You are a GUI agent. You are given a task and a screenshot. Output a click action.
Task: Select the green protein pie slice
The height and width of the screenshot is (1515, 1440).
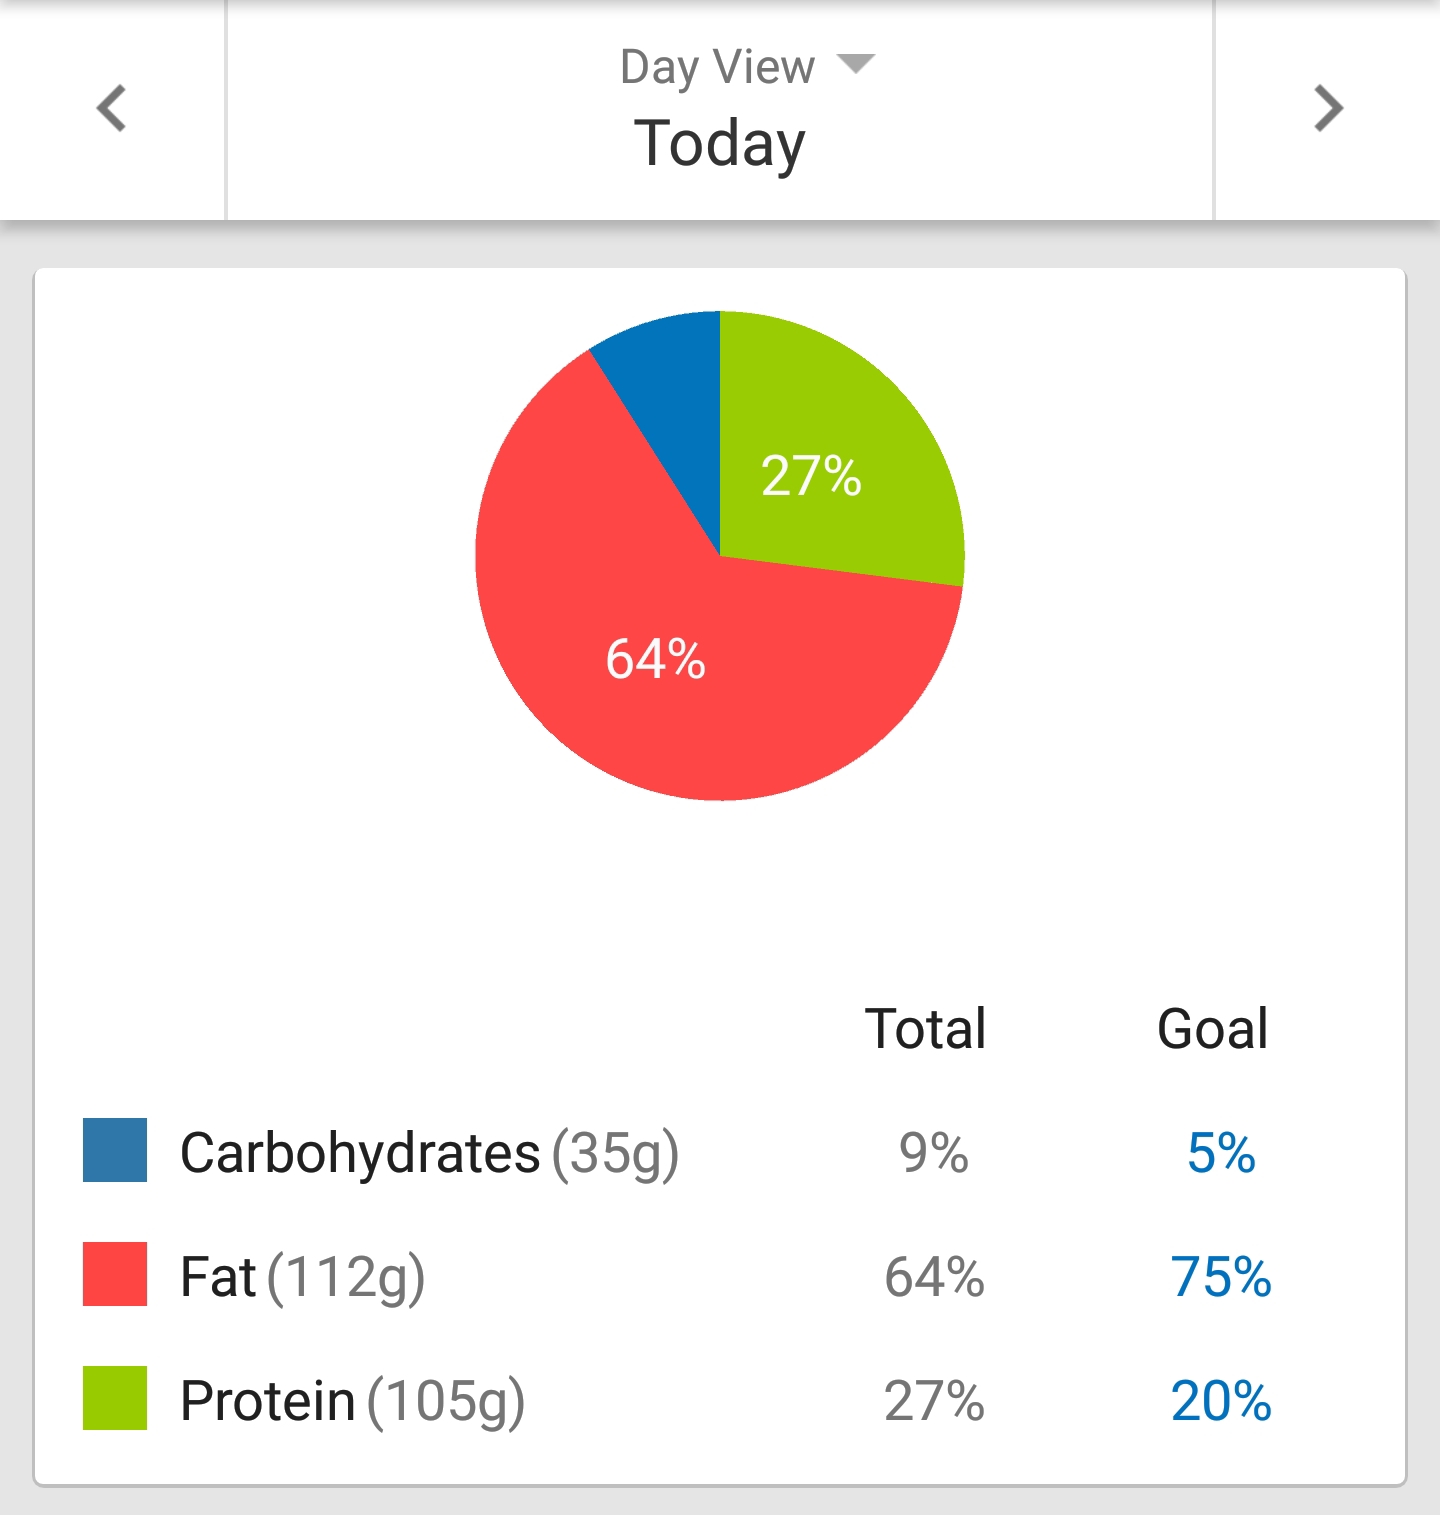[x=820, y=460]
